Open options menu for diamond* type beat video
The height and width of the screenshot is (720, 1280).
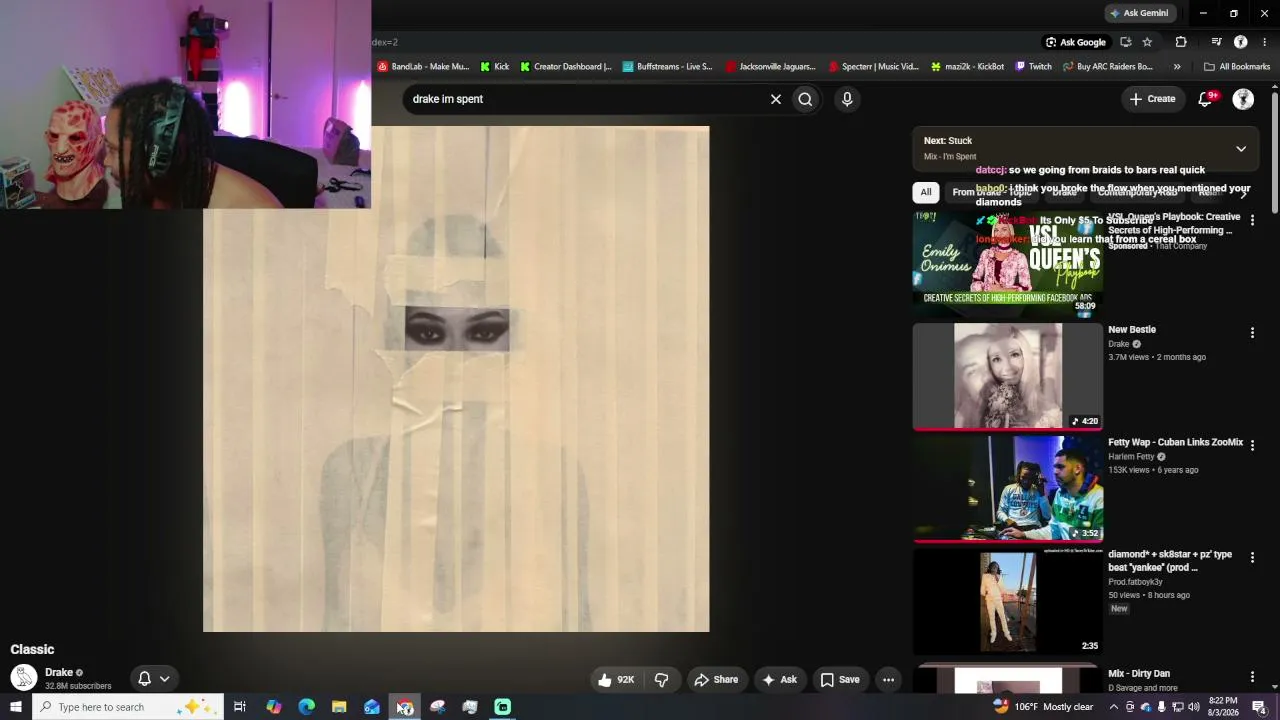(1252, 557)
